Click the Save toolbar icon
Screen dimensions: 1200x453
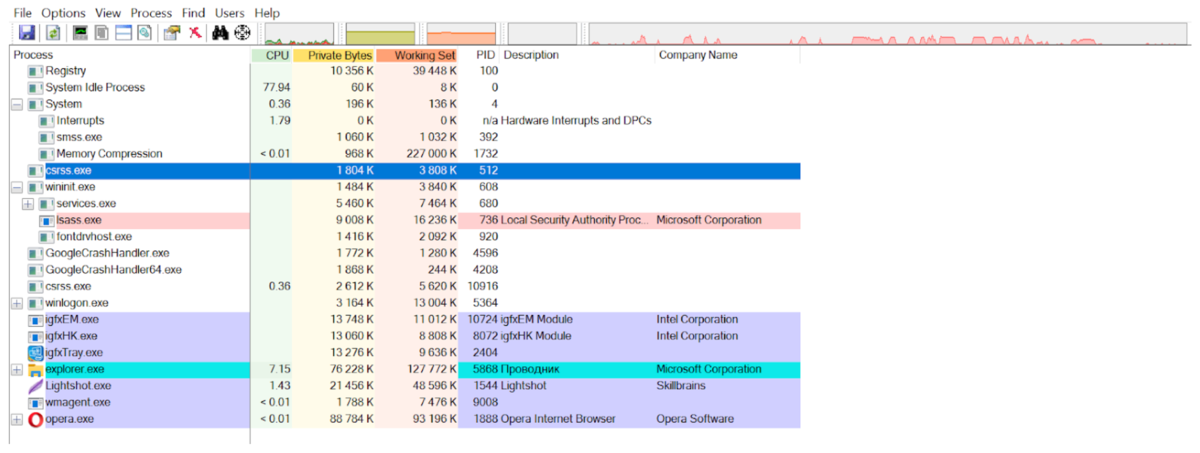(x=25, y=33)
